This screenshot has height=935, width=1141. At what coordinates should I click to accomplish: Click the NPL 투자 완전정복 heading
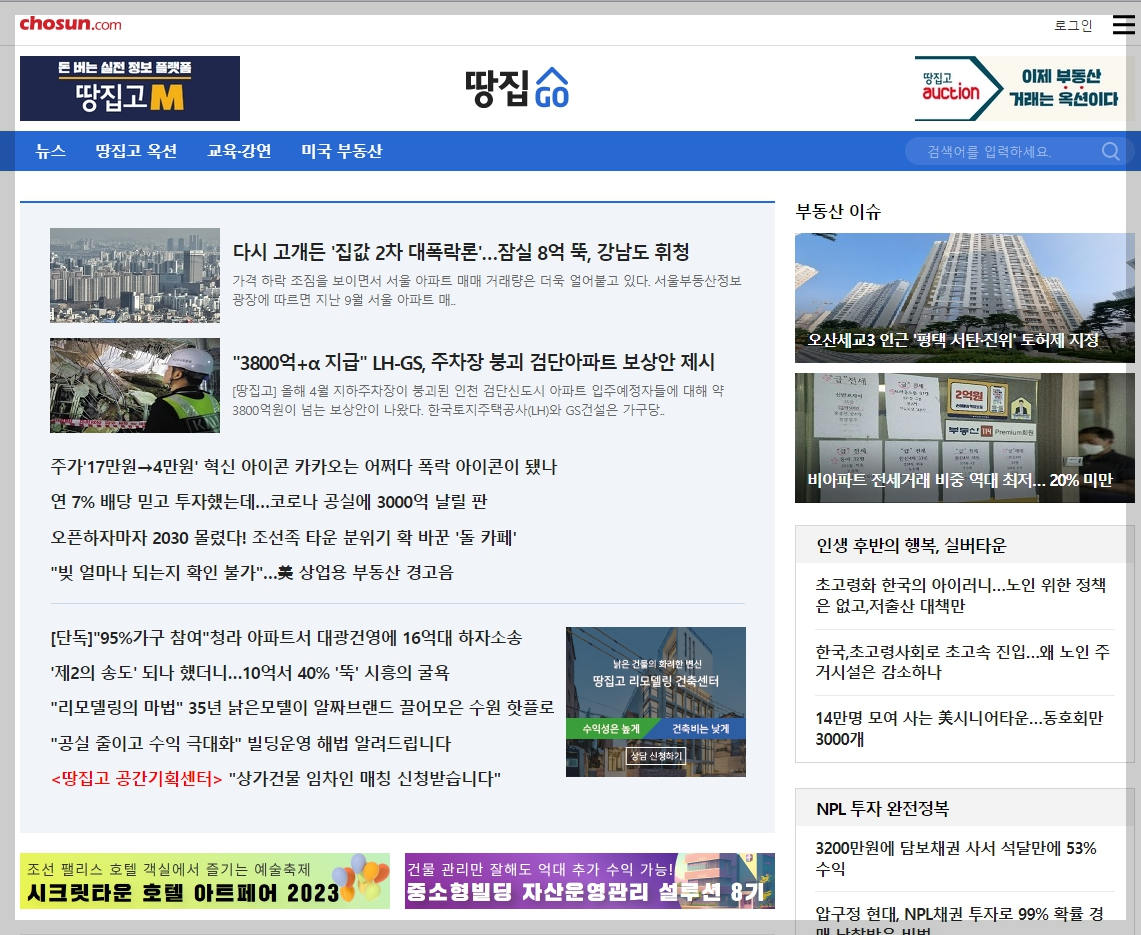883,808
